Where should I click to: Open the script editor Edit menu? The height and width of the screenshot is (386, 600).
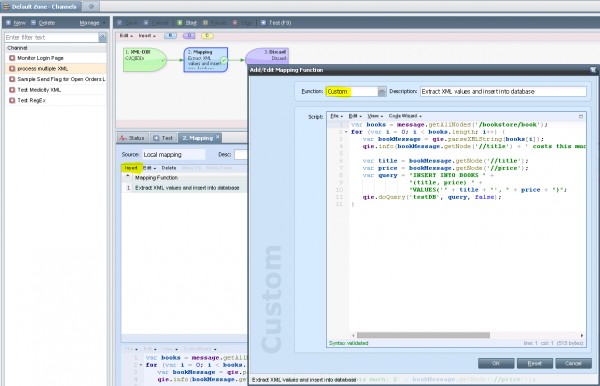coord(355,116)
